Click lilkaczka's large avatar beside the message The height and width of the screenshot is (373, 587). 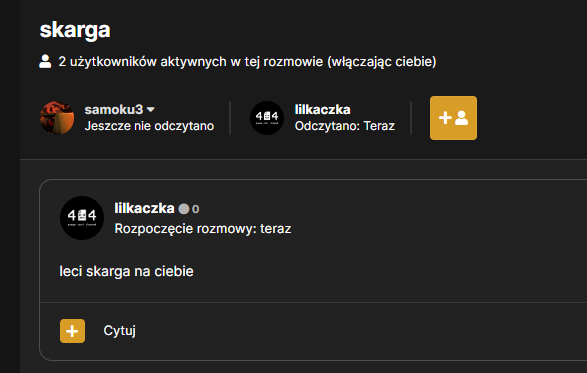(x=82, y=218)
